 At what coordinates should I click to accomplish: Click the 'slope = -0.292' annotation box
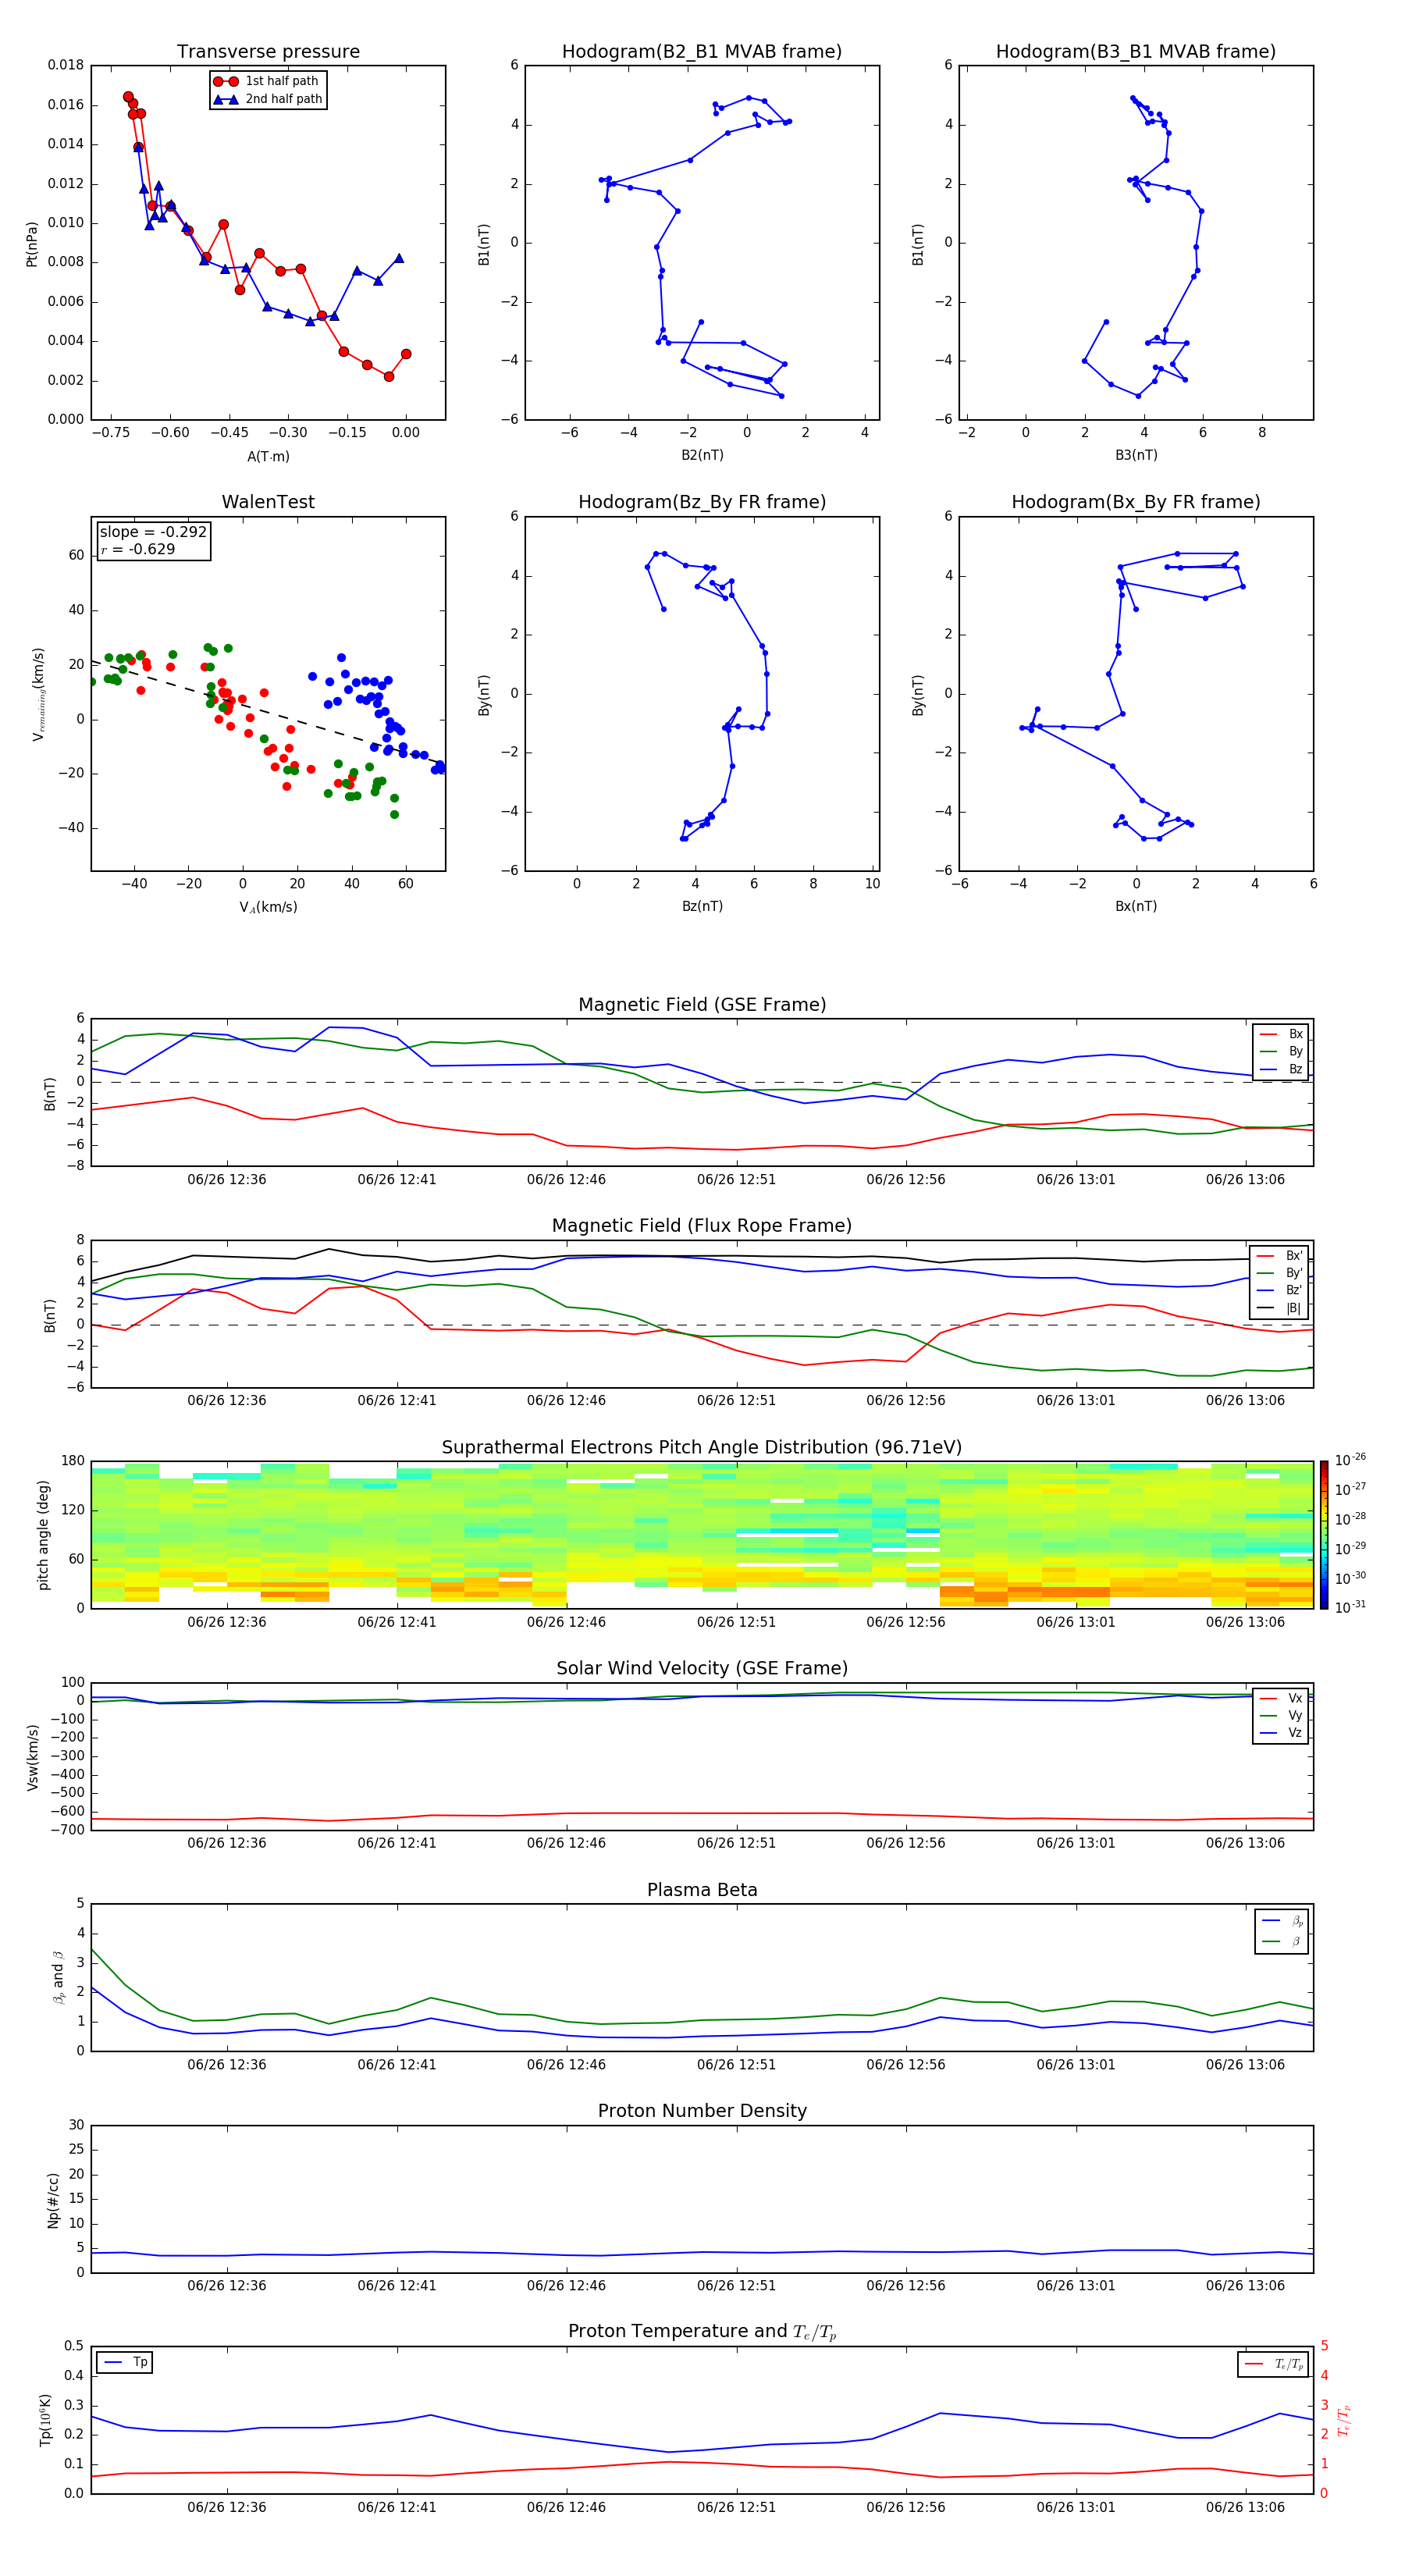tap(153, 540)
